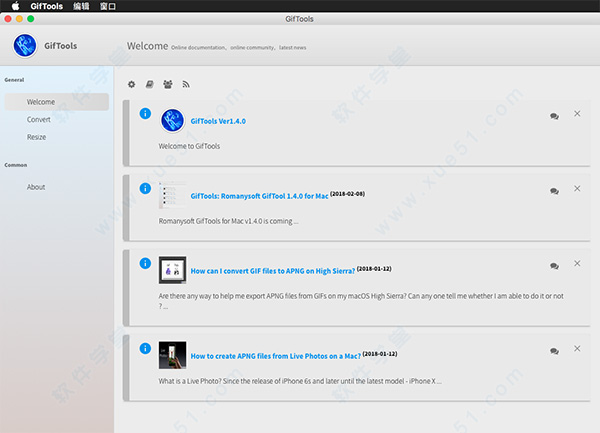This screenshot has height=433, width=600.
Task: Open the 'How can I convert GIF files to APNG' link
Action: pos(273,271)
